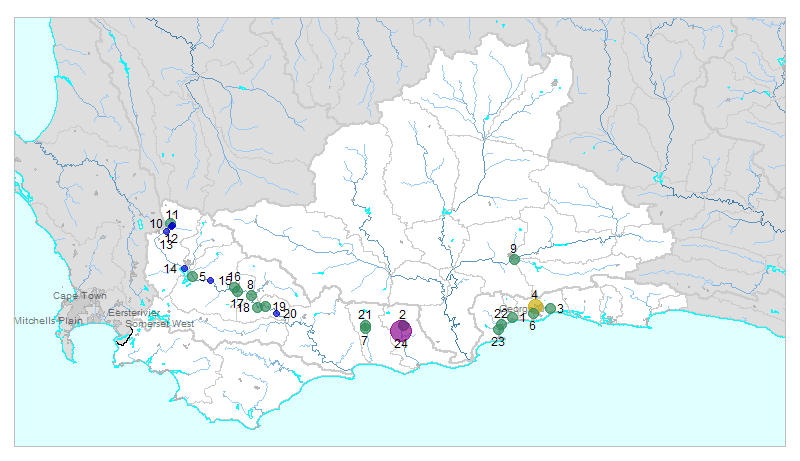Click the small blue marker between 5 and 15
The image size is (800, 461).
pos(210,280)
